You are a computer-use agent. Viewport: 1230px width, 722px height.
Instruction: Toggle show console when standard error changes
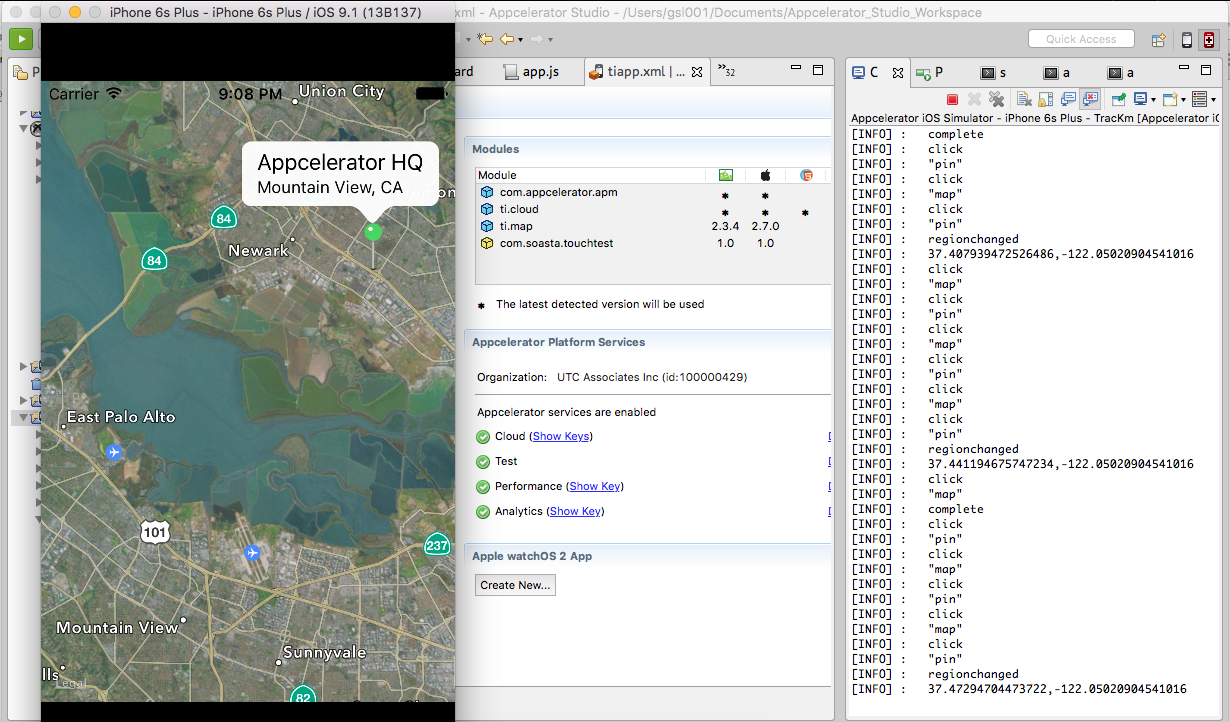[1090, 99]
